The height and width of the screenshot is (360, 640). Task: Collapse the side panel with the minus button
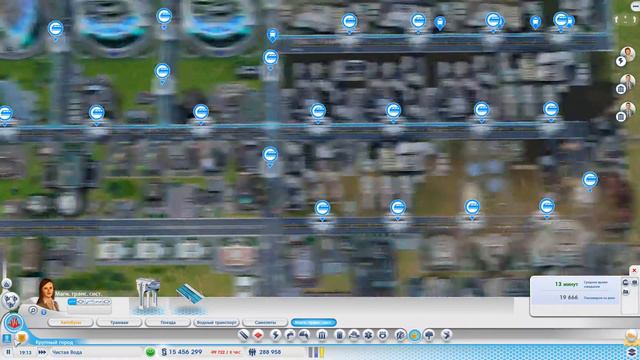click(635, 7)
